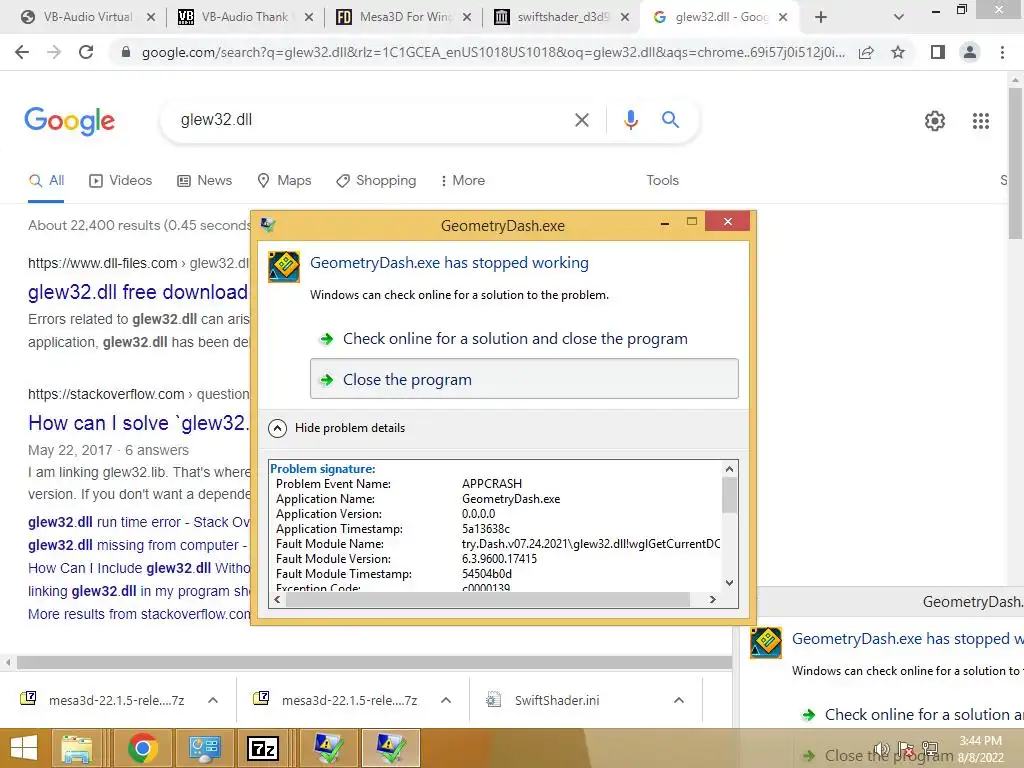Collapse Hide problem details expander
The image size is (1024, 768).
click(336, 428)
